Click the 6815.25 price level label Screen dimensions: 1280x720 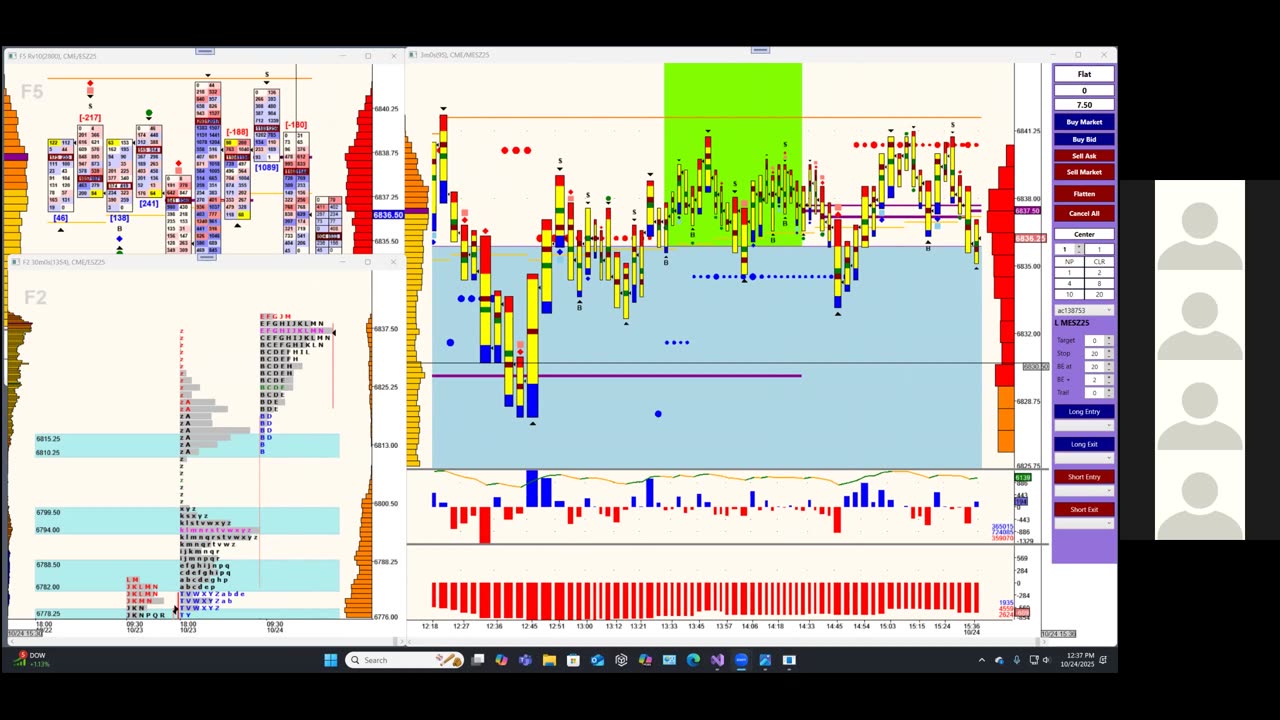tap(48, 439)
